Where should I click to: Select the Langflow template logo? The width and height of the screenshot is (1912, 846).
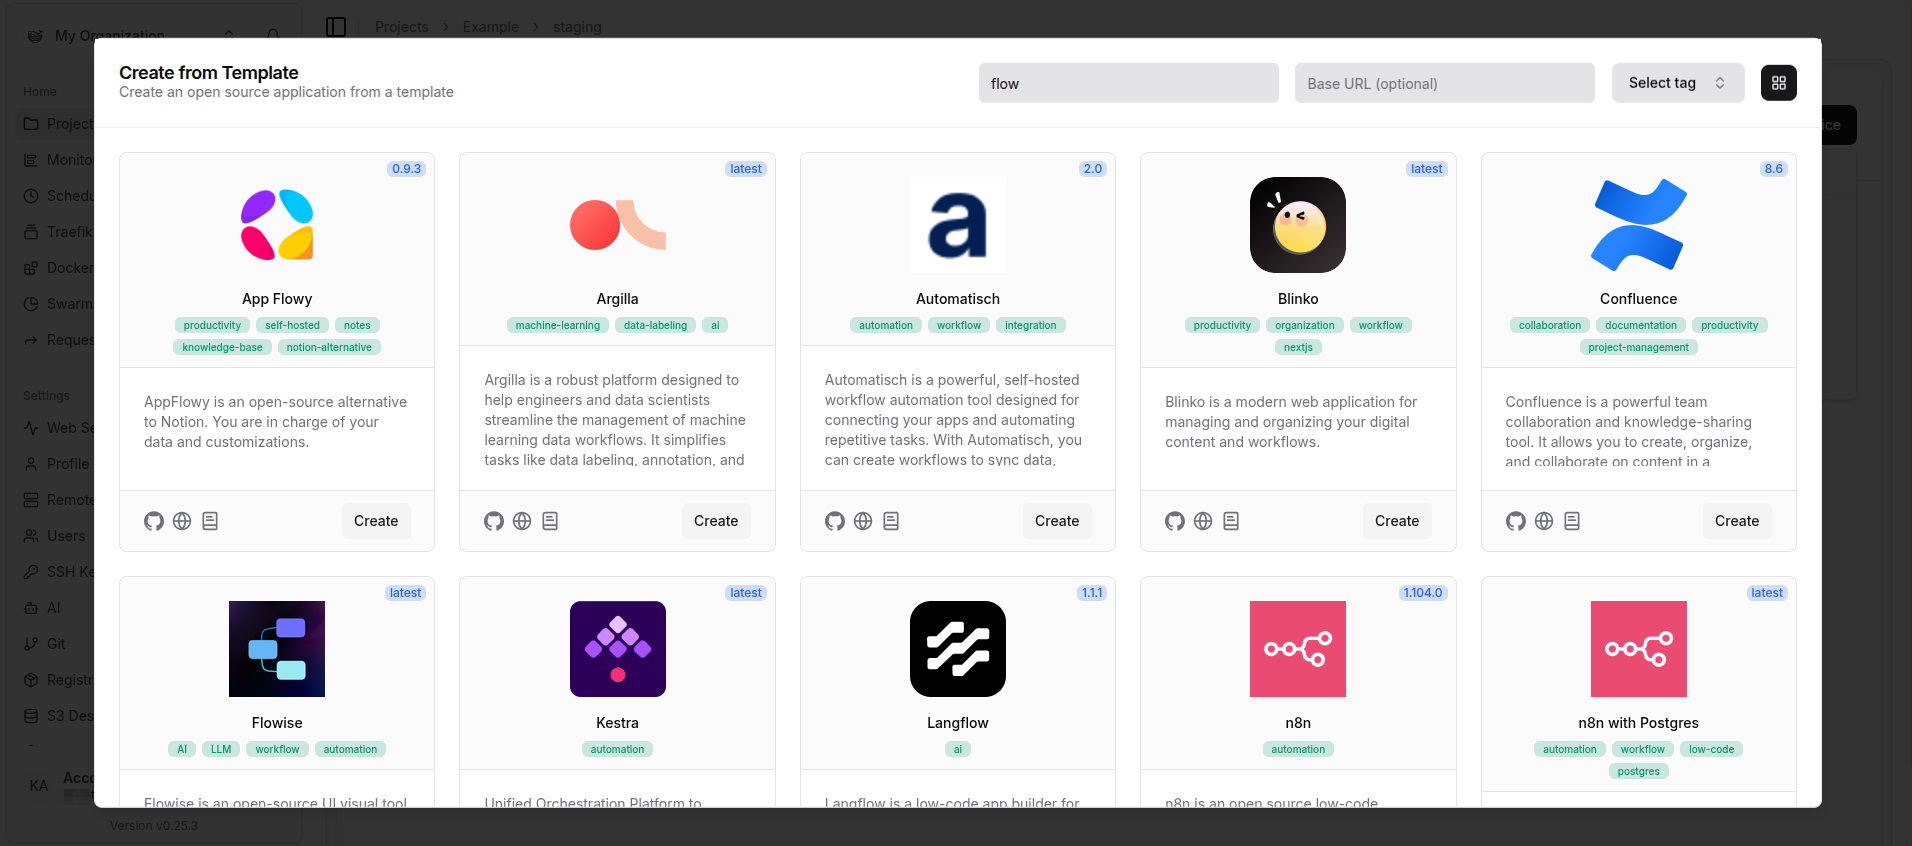tap(958, 649)
